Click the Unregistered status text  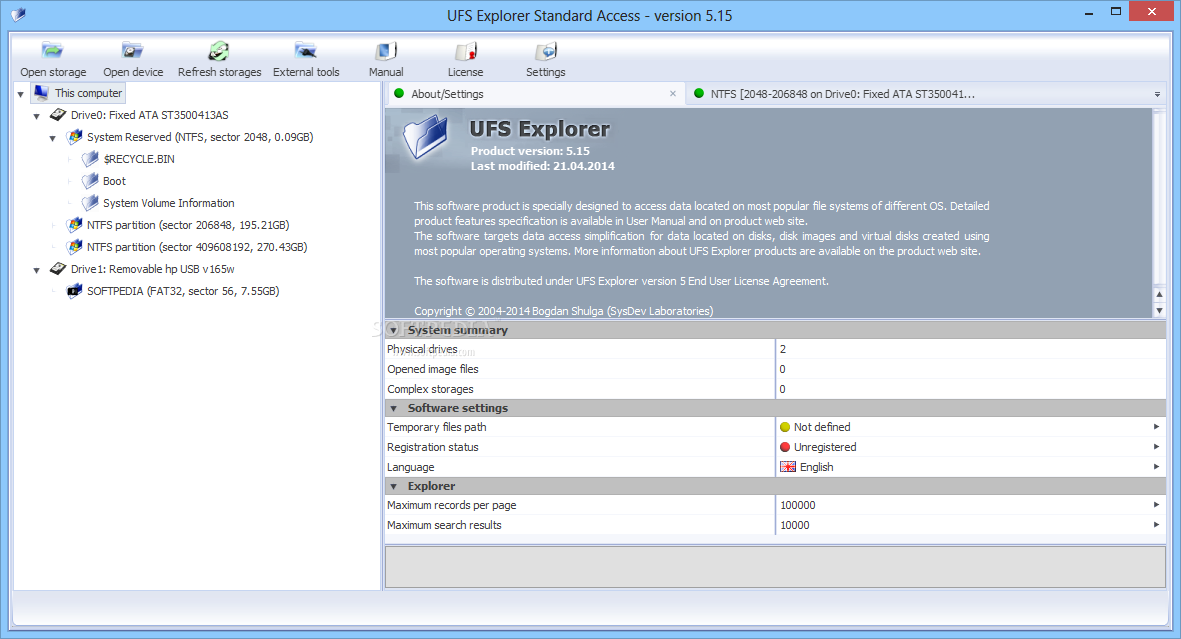(825, 447)
